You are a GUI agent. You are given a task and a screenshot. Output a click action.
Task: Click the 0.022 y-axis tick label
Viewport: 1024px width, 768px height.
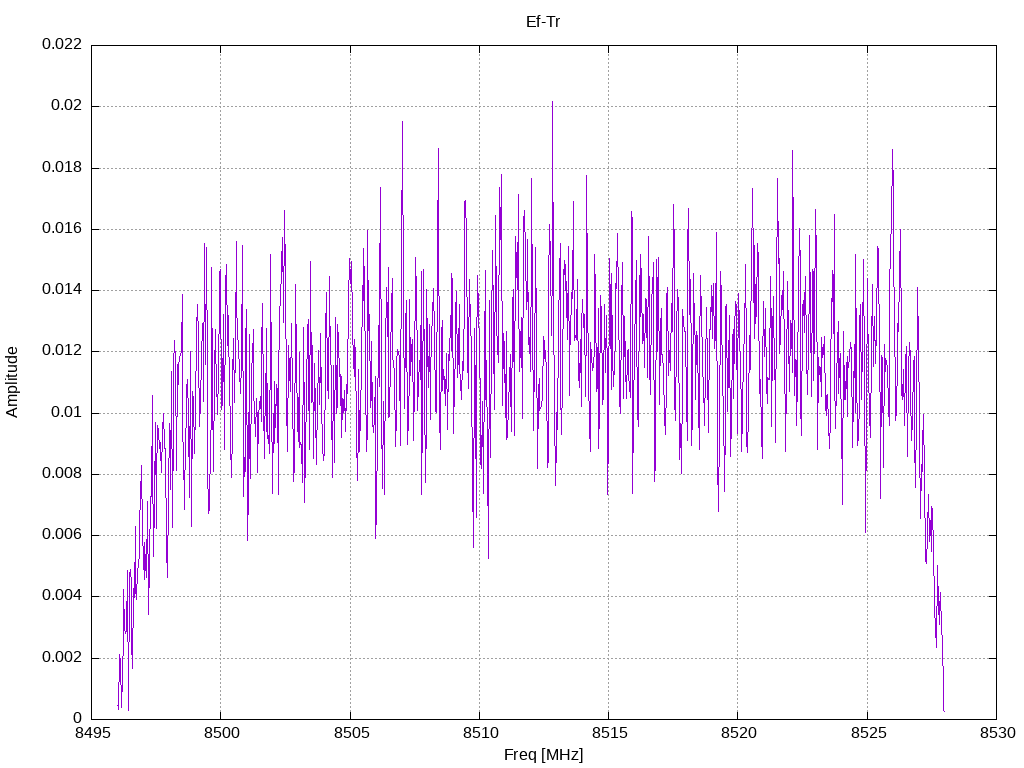(62, 44)
